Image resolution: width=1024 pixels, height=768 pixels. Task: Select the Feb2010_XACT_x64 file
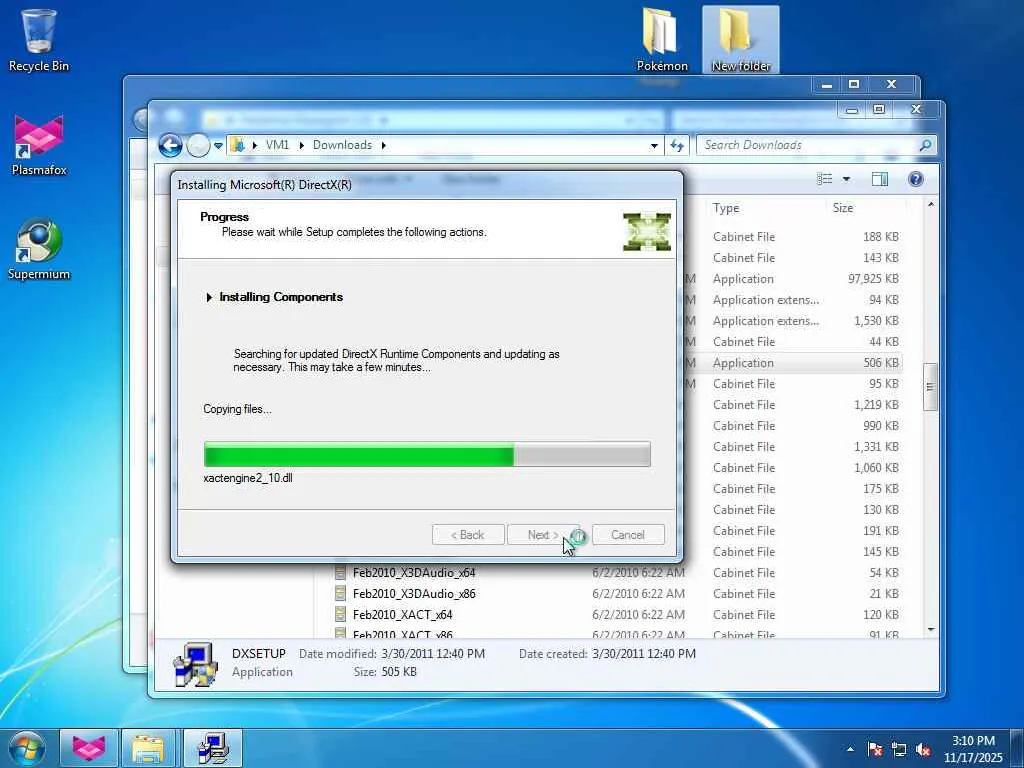402,615
